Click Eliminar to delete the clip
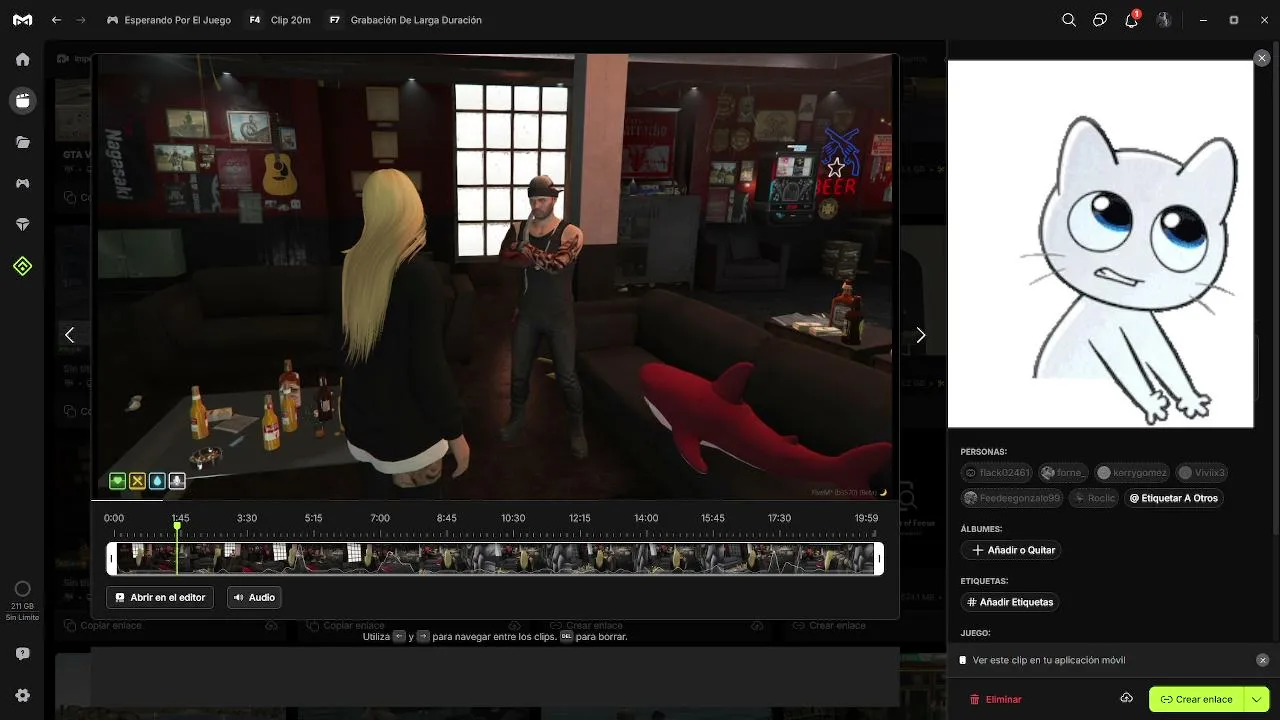This screenshot has width=1280, height=720. [x=996, y=699]
